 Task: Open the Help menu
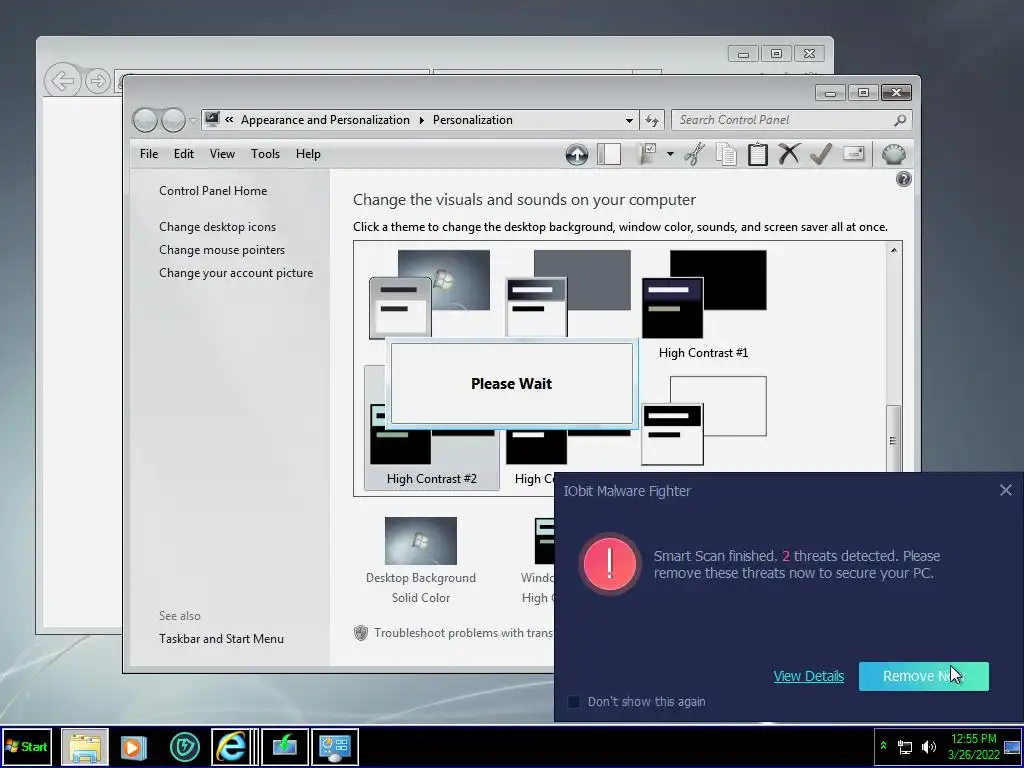308,154
